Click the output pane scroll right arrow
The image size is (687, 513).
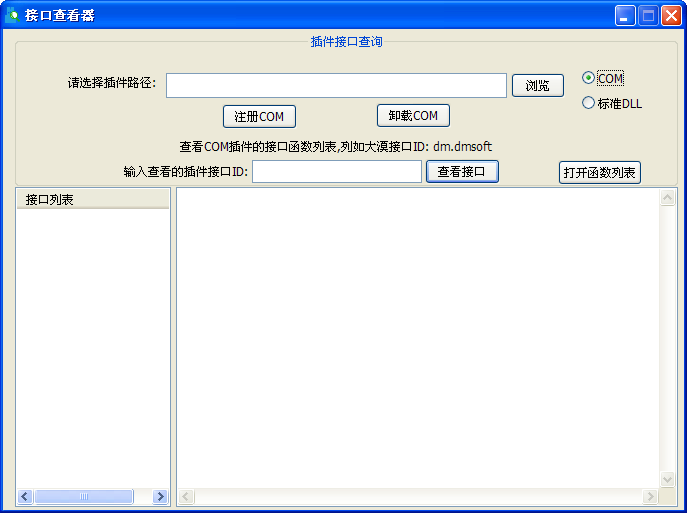click(650, 497)
